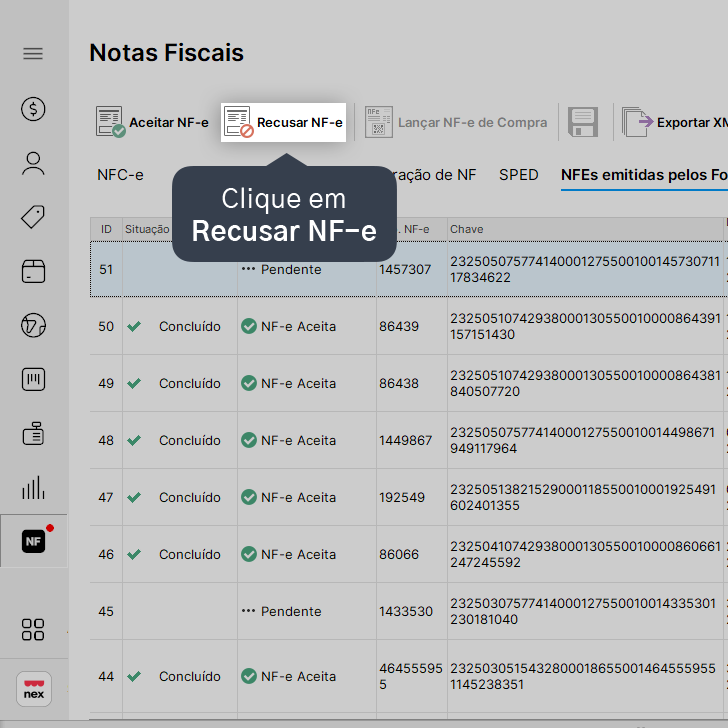Switch to the NFC-e tab
Viewport: 728px width, 728px height.
click(x=120, y=175)
